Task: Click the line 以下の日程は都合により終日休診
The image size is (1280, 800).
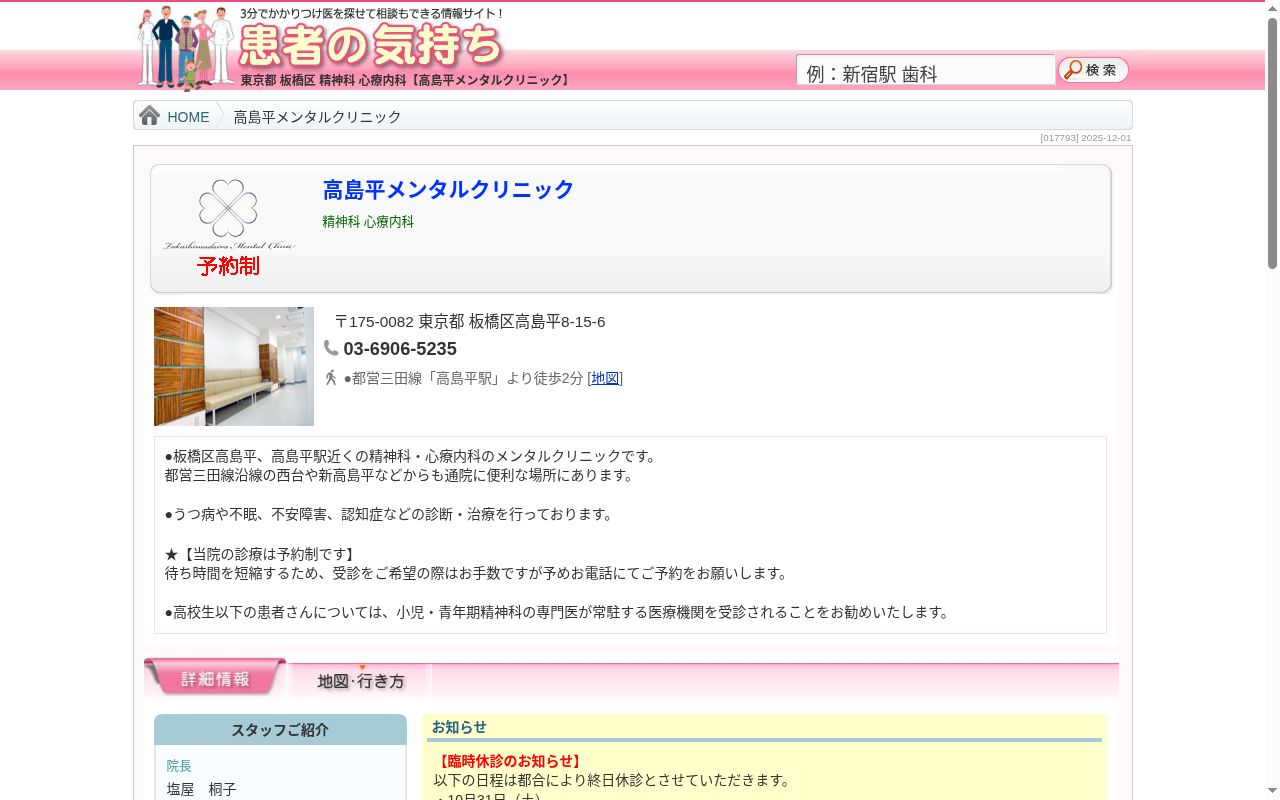Action: [612, 780]
